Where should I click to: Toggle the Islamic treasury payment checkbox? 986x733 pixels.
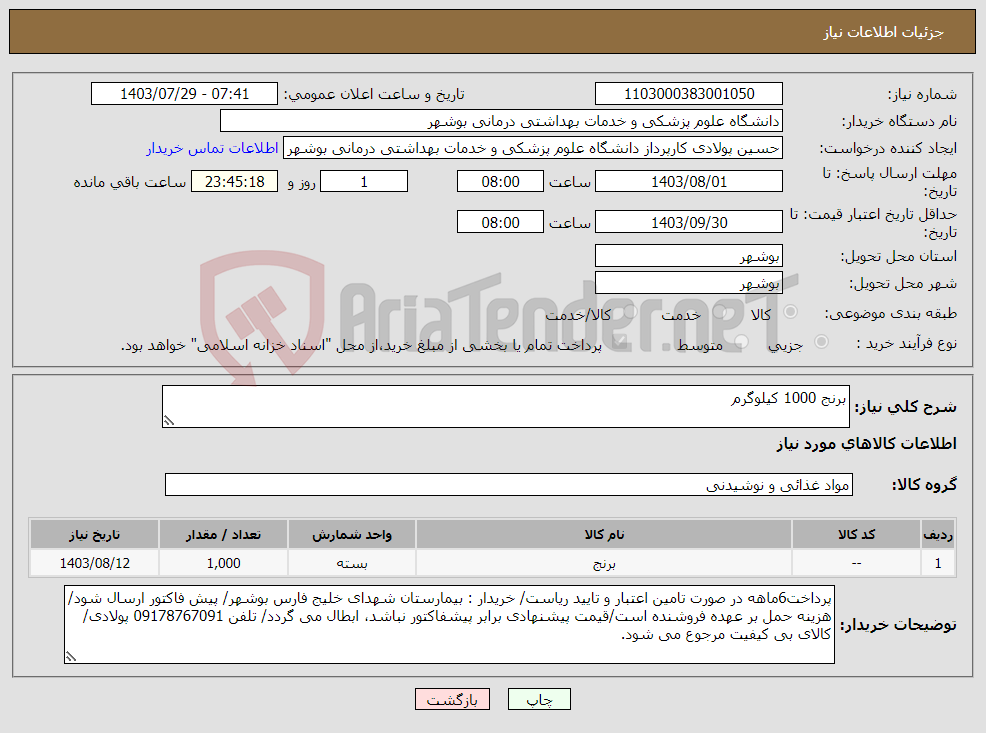619,342
